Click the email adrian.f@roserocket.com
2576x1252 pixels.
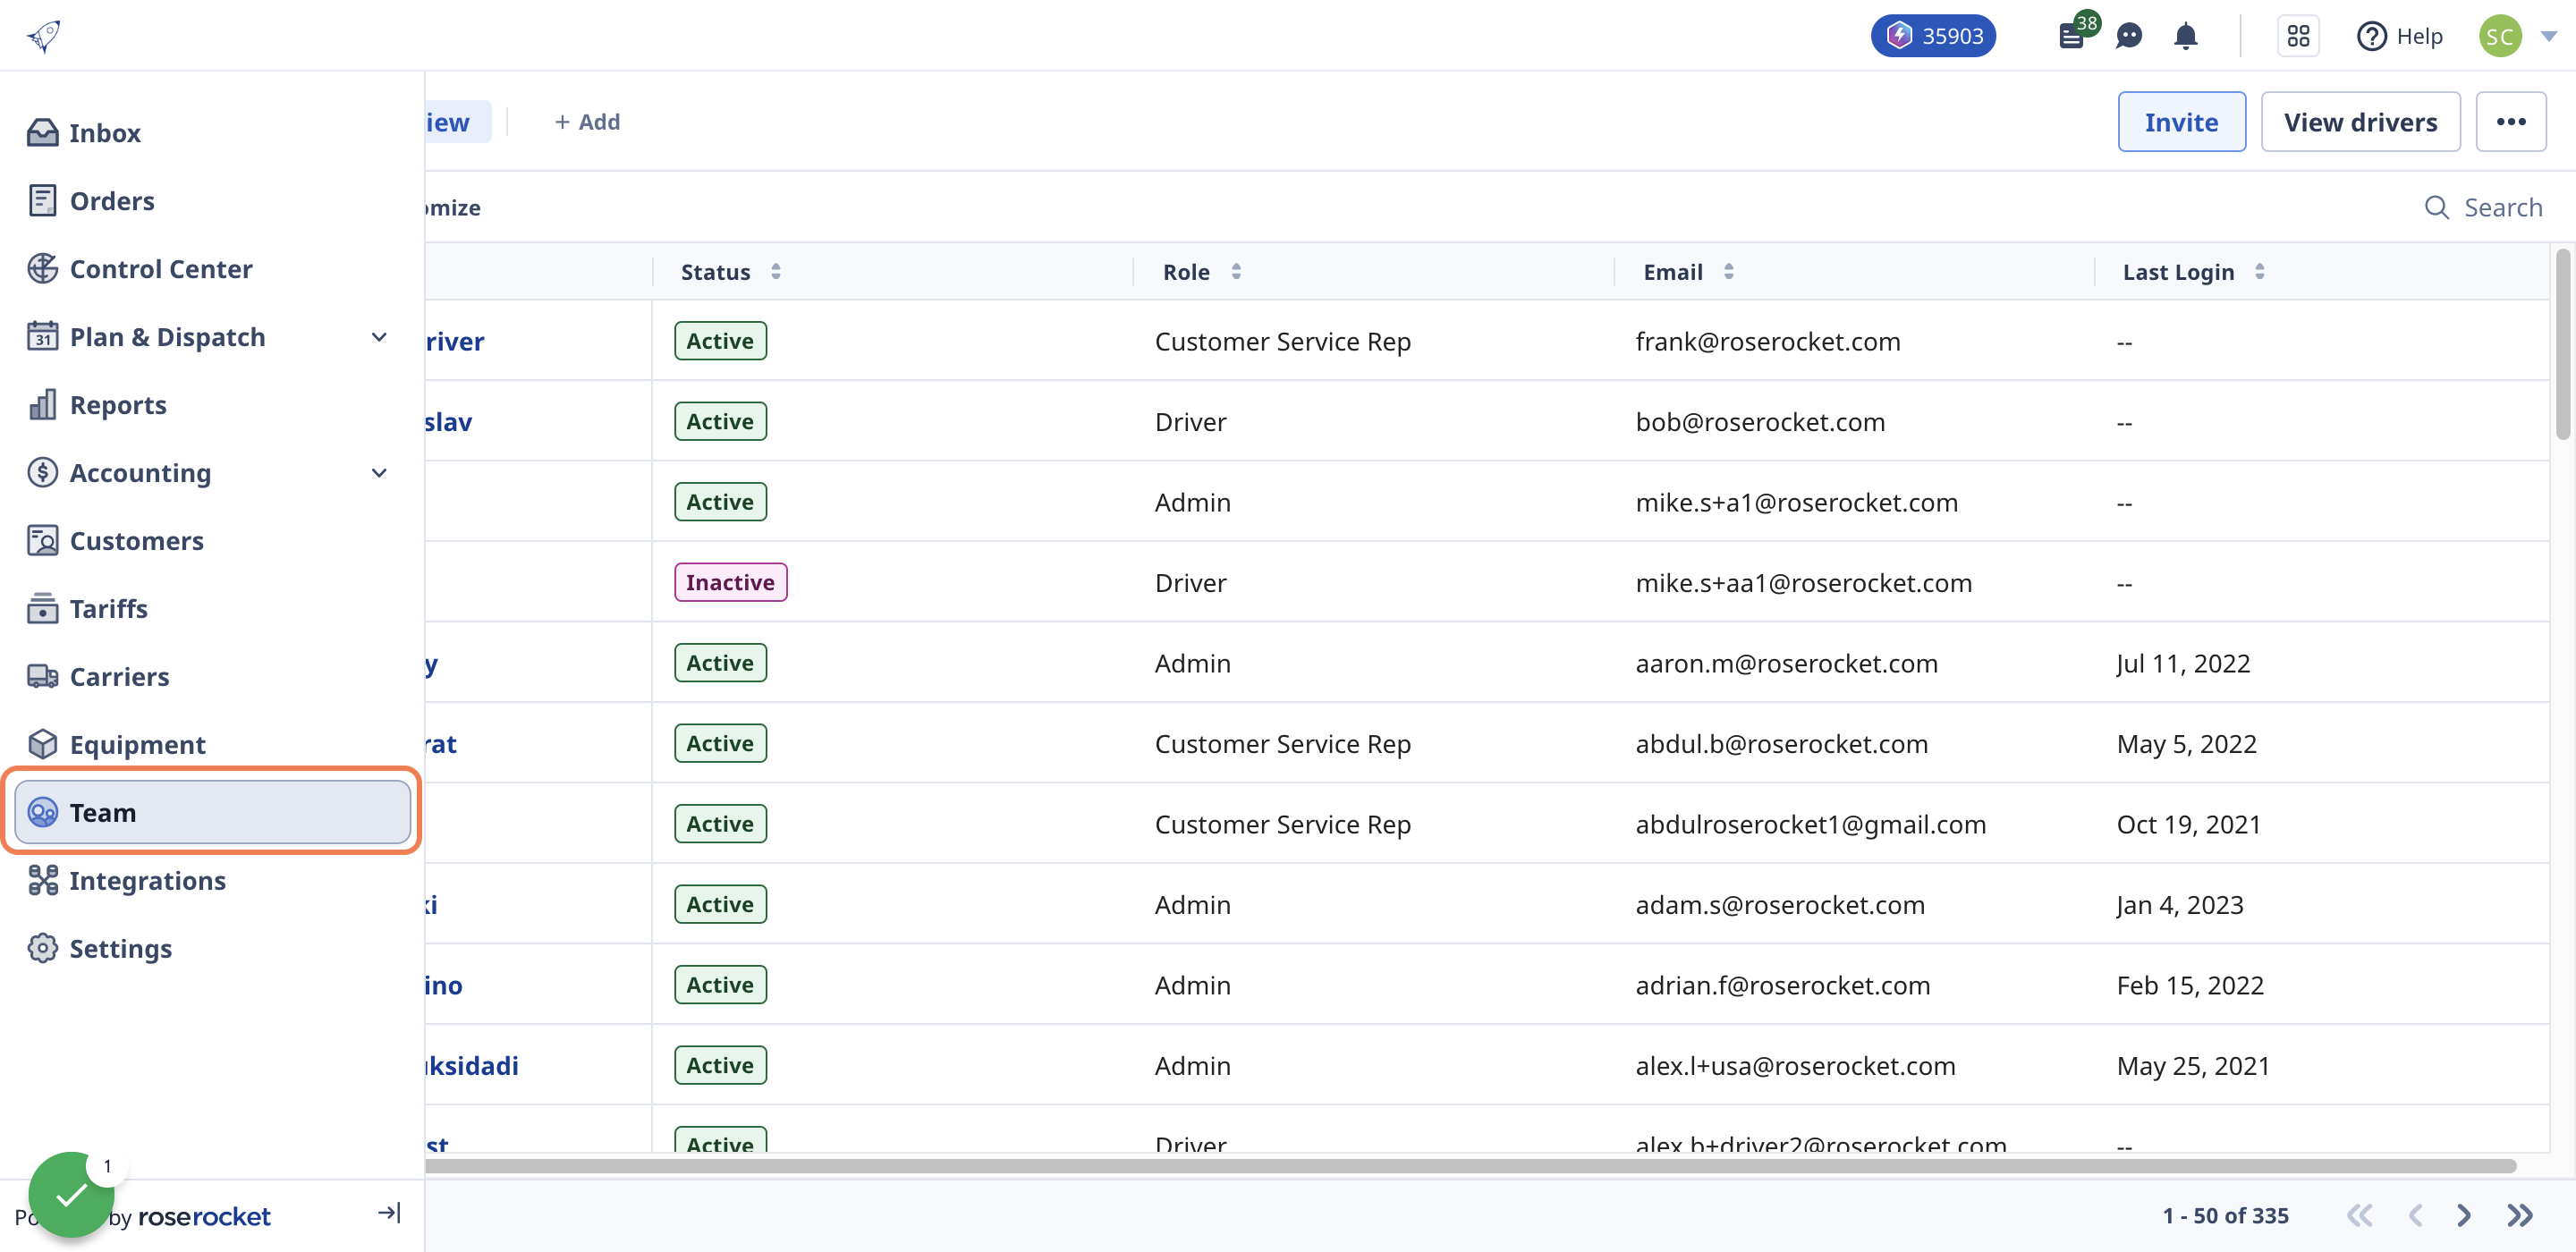pos(1782,986)
